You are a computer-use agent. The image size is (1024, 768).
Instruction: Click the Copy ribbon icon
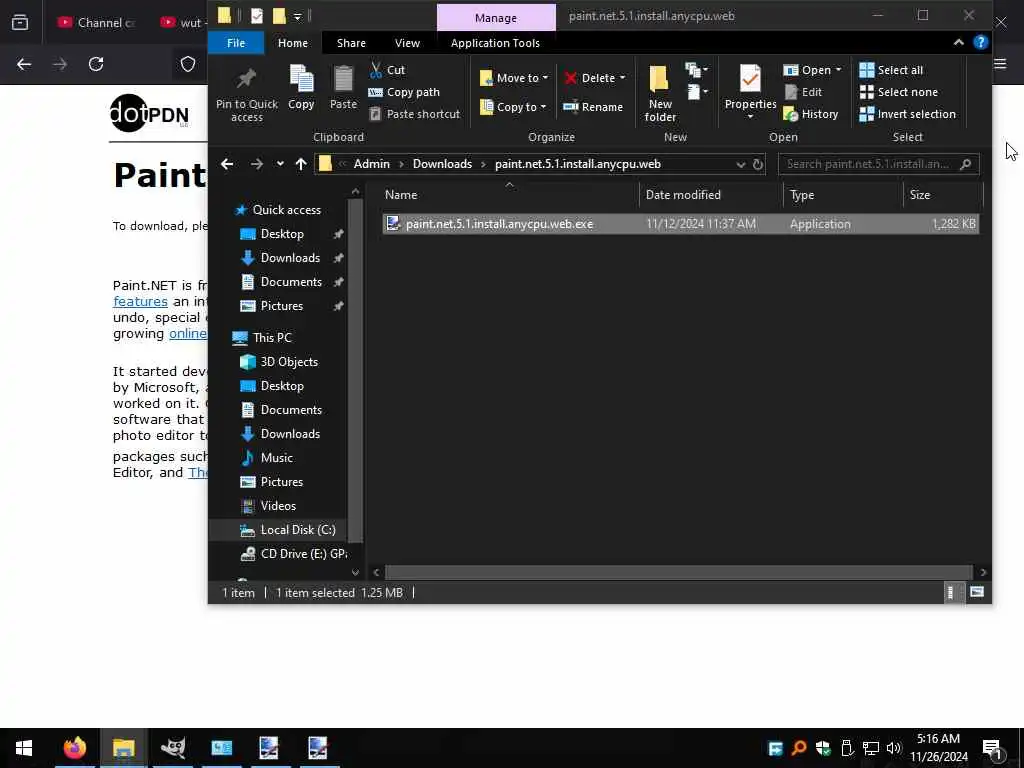click(x=301, y=88)
